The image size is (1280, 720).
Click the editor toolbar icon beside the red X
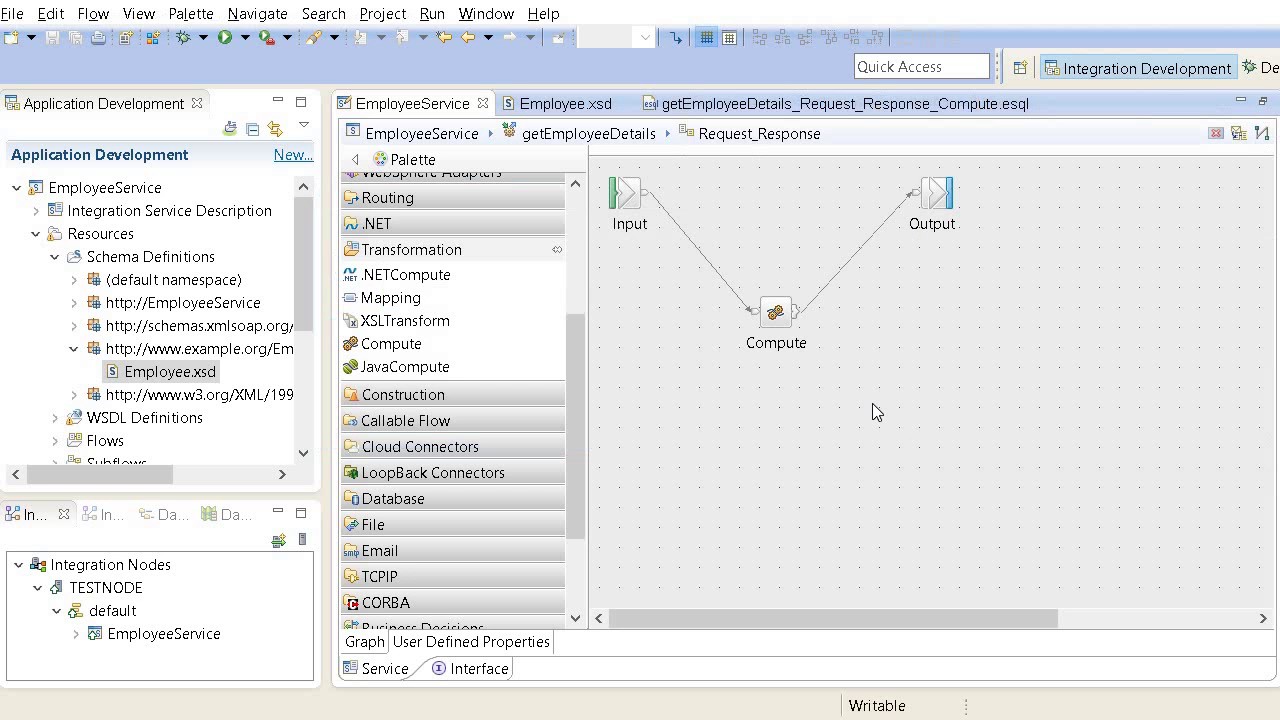(x=1238, y=134)
